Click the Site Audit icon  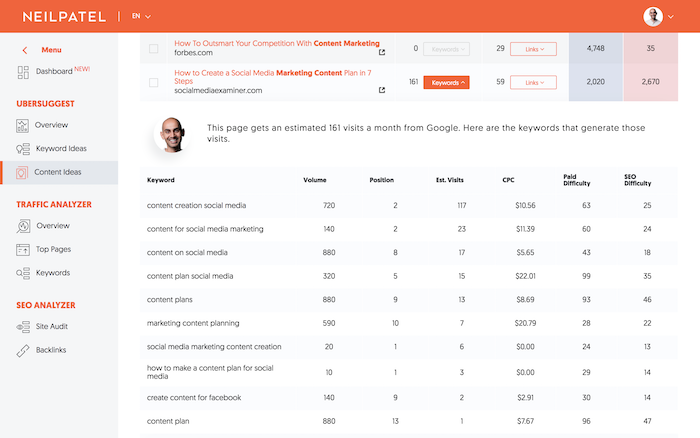click(23, 327)
